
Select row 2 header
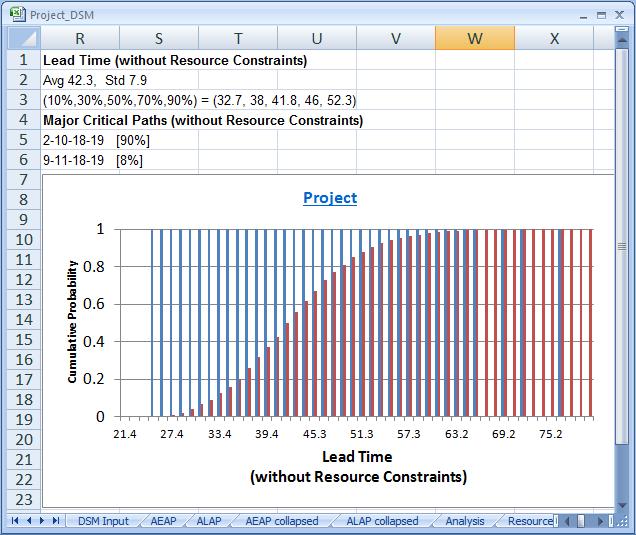[x=24, y=80]
